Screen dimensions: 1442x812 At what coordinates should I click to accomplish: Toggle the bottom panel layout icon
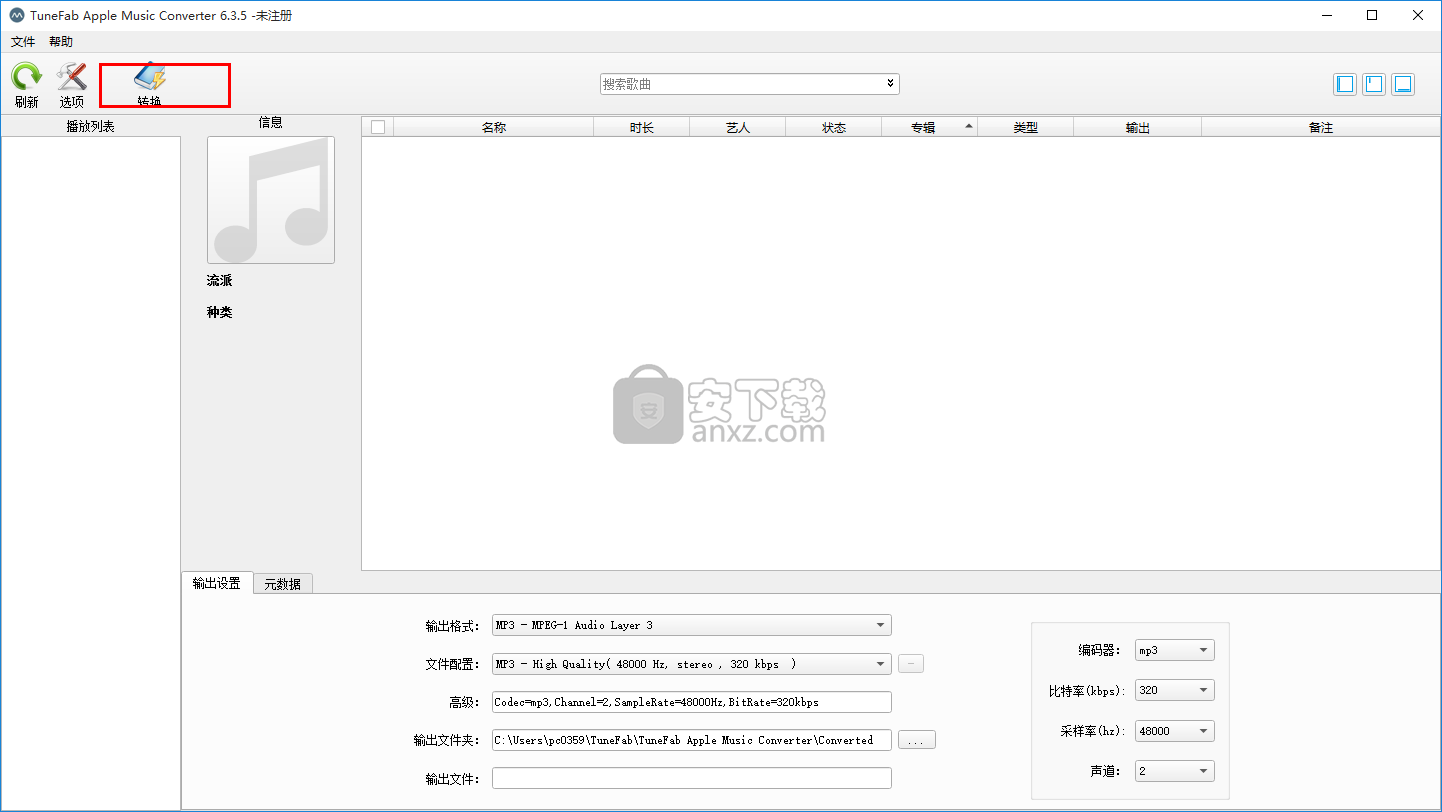click(1403, 84)
